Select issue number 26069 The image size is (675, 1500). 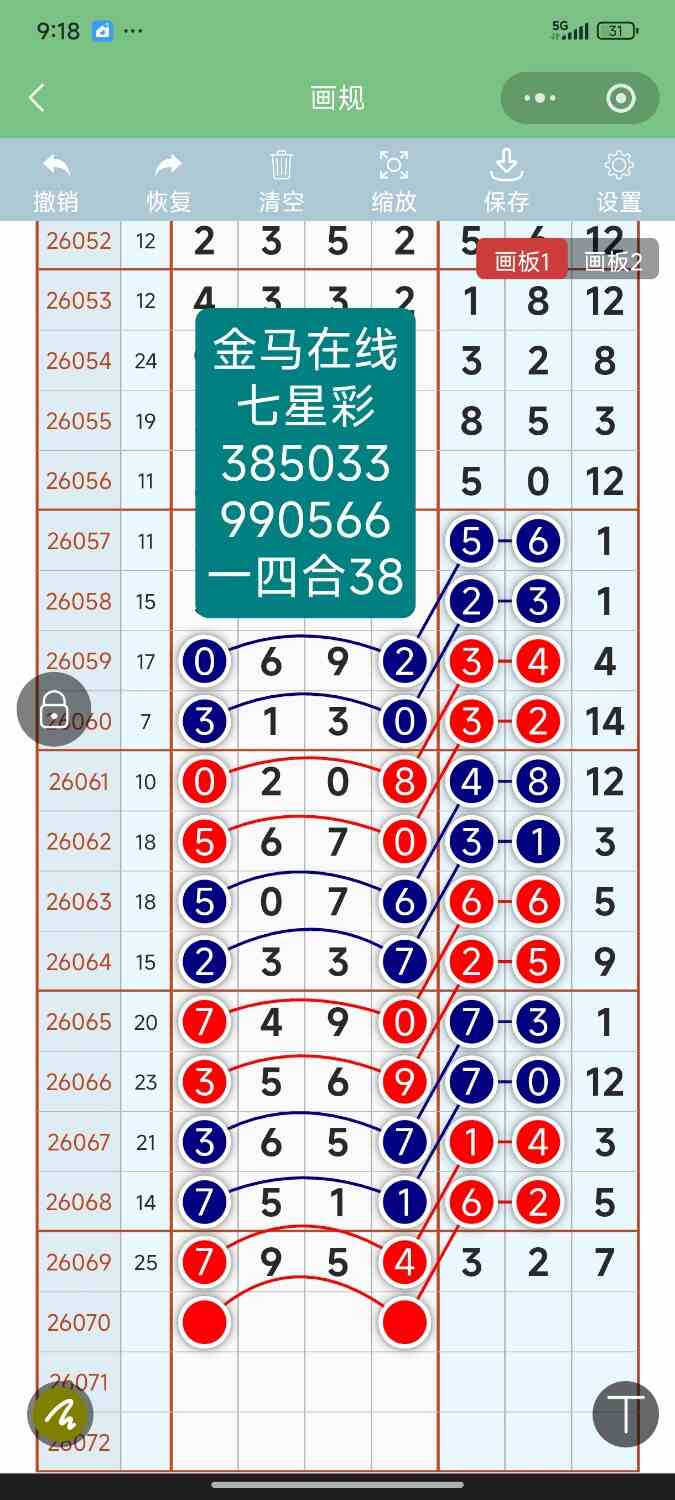pos(79,1262)
